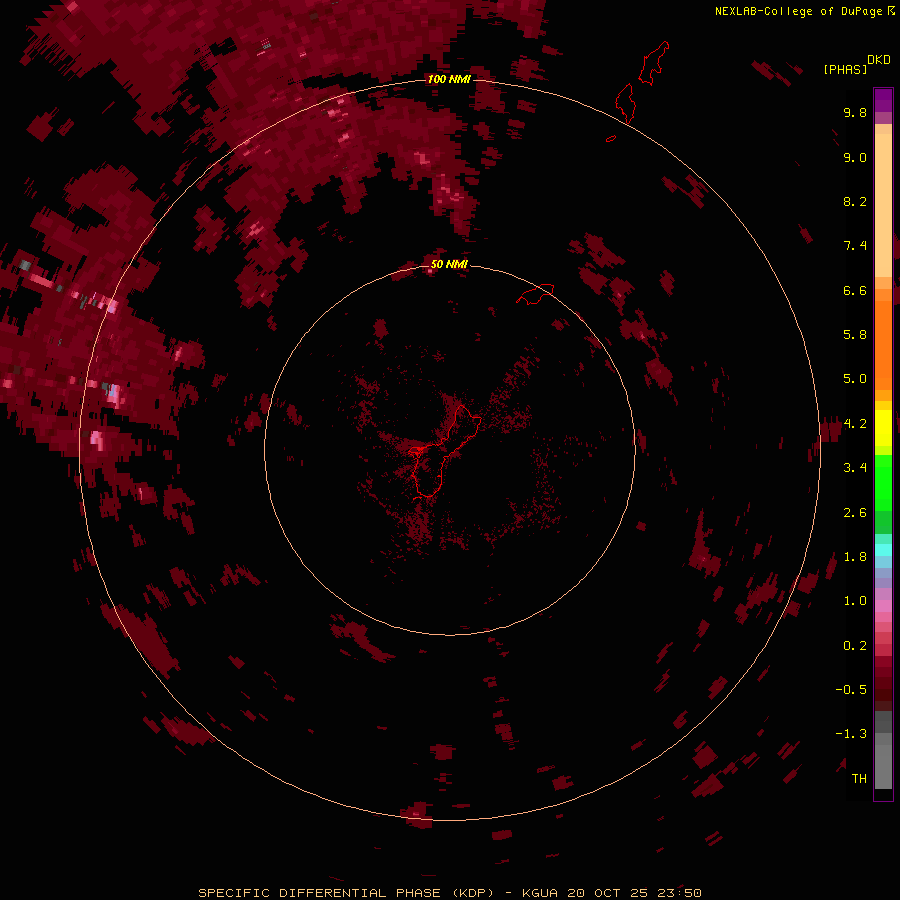Select the 1.0 scale value
The image size is (900, 900).
[855, 601]
